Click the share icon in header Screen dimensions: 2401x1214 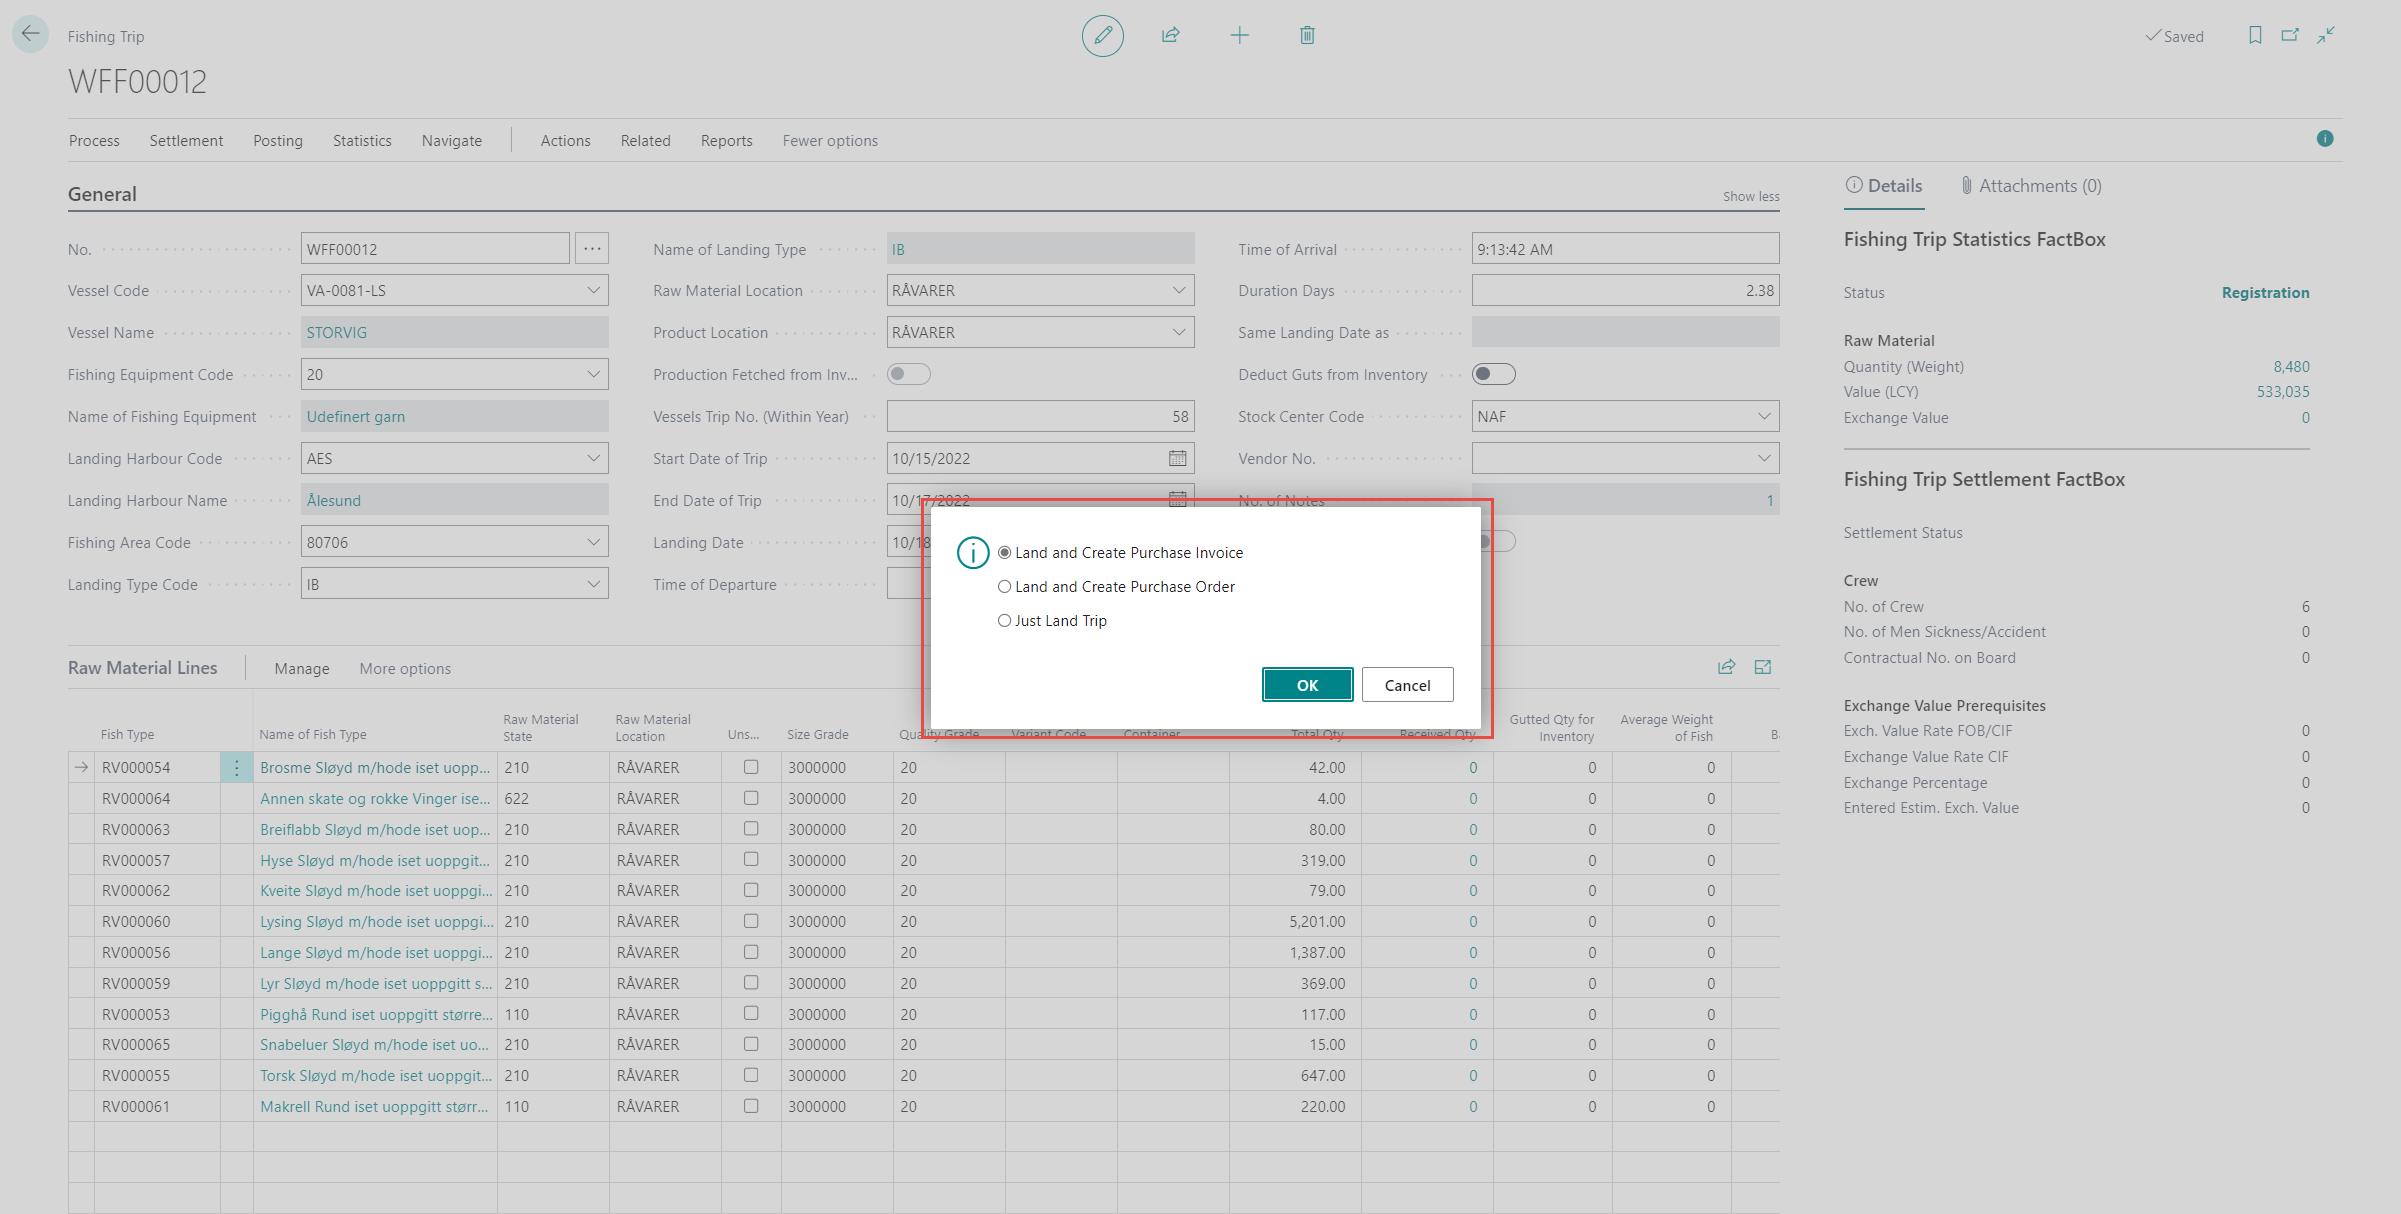coord(1170,36)
